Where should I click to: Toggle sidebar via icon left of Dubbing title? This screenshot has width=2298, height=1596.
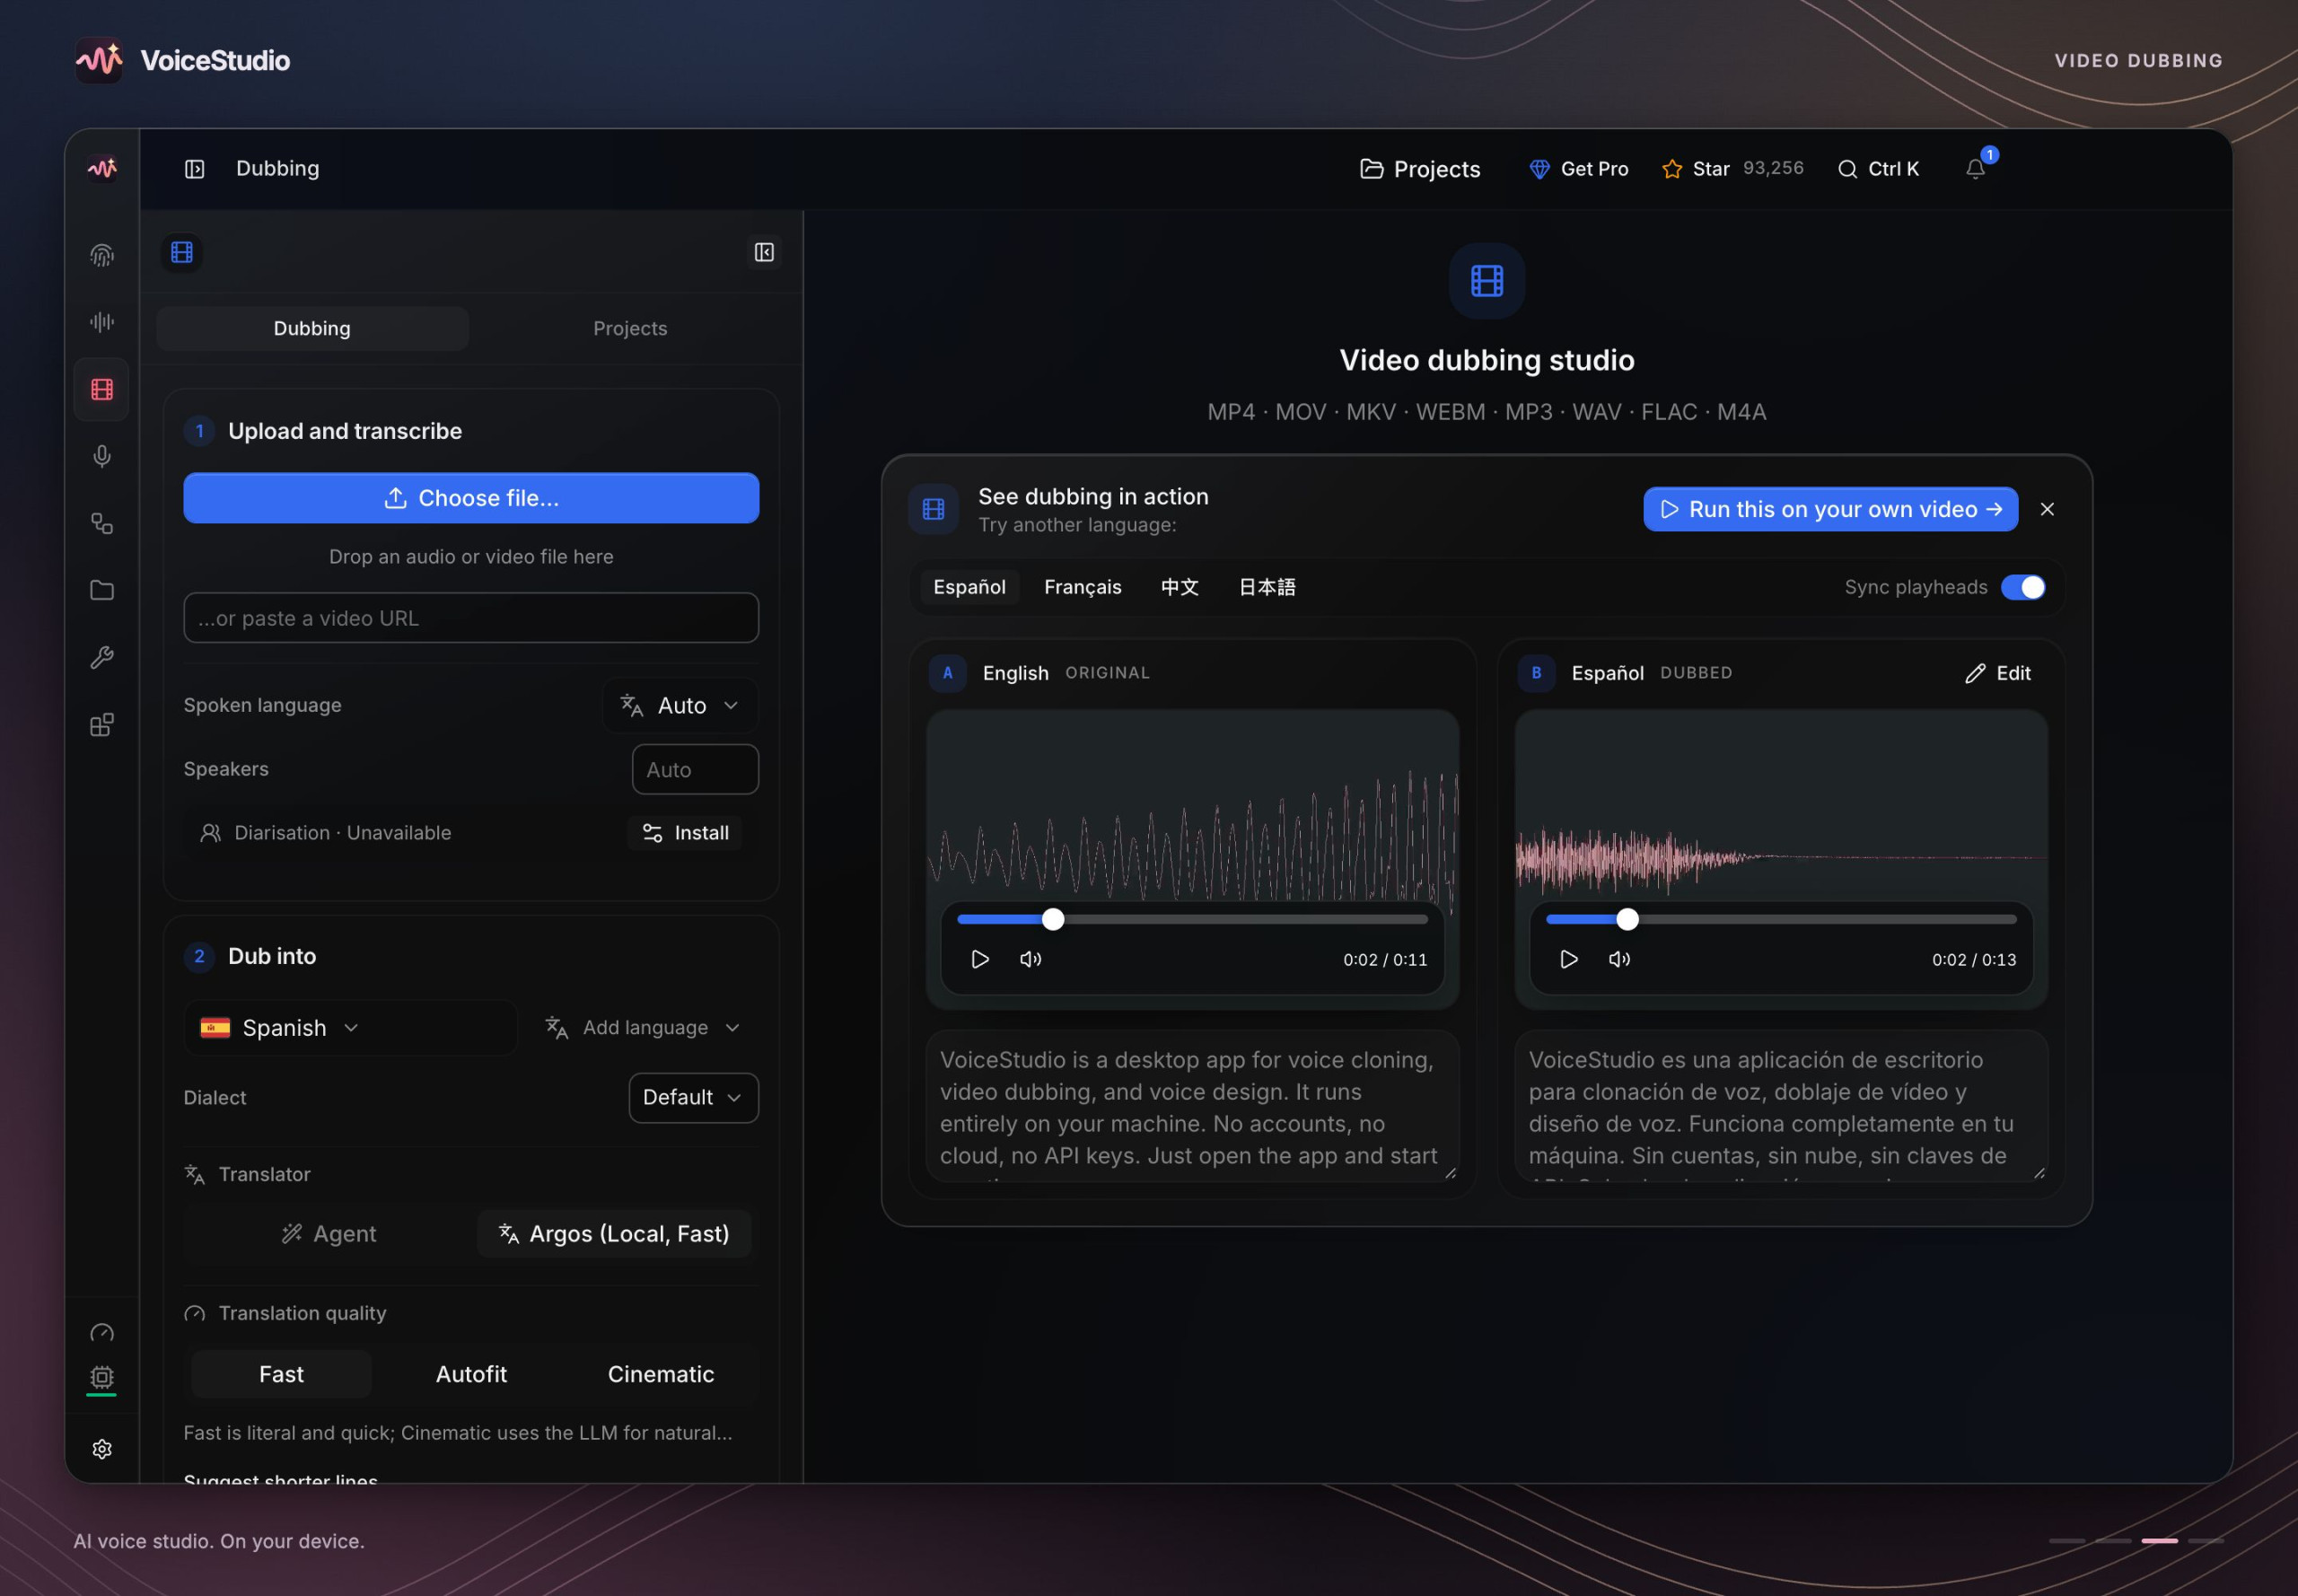(195, 169)
